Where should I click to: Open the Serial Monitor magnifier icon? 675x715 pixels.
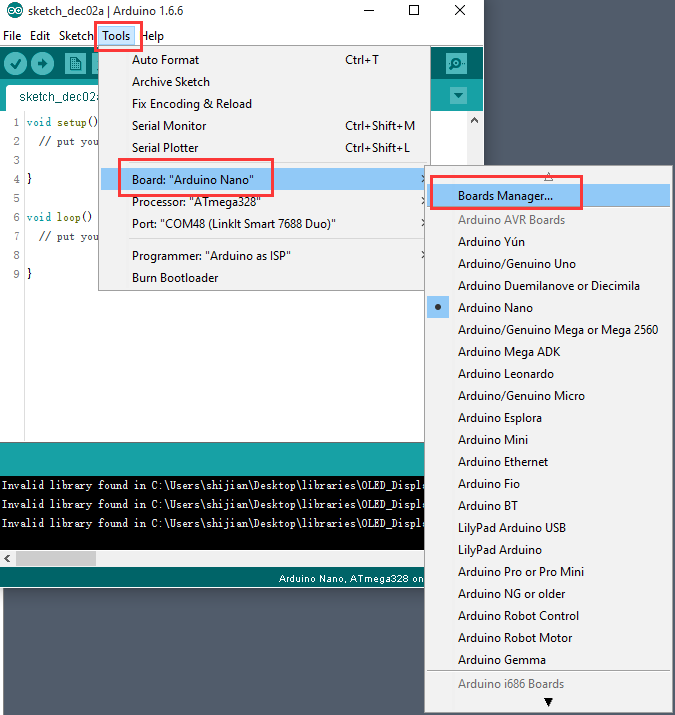tap(456, 63)
